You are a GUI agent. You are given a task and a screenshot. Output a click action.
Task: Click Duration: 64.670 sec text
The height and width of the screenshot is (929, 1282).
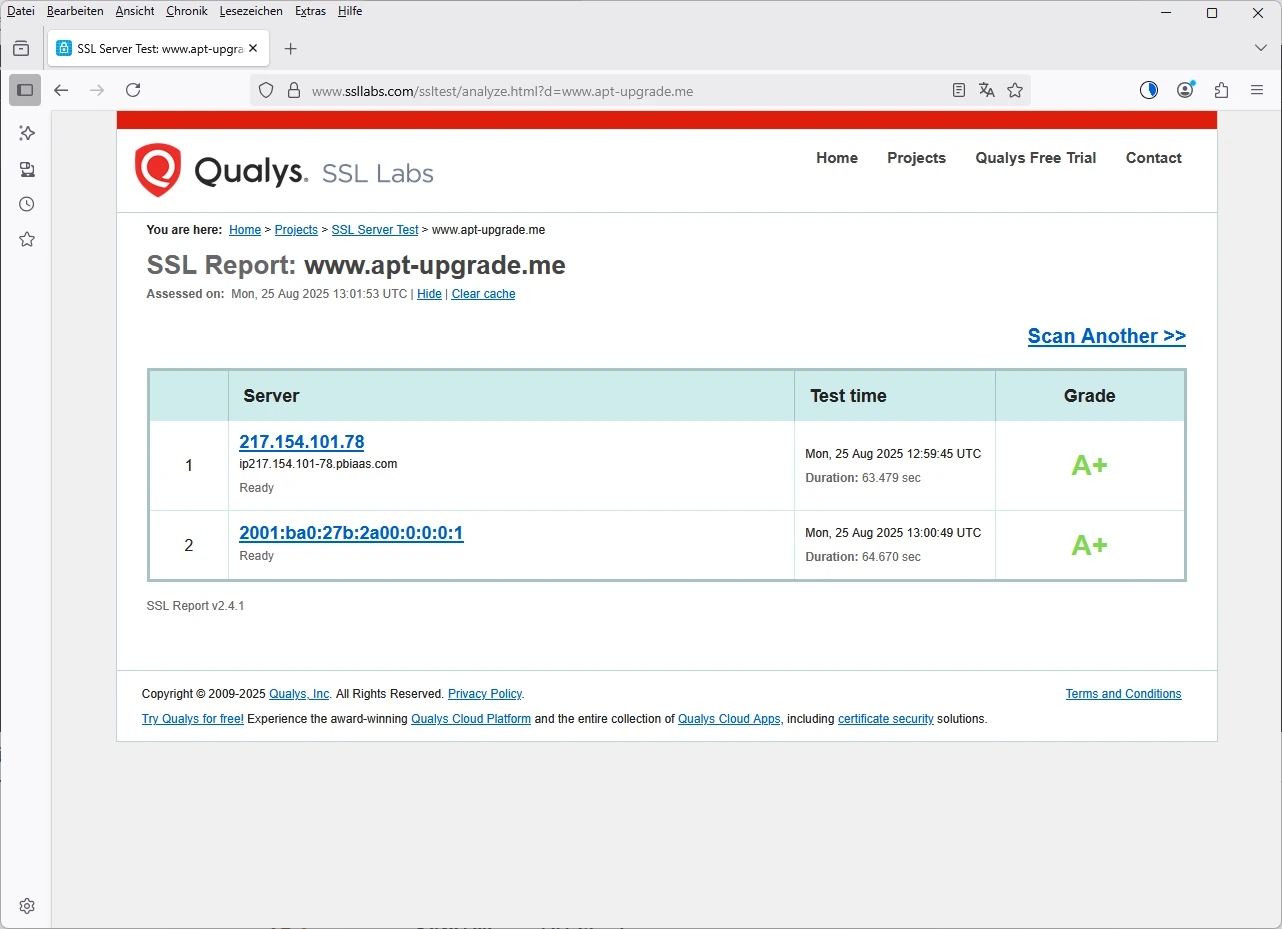pyautogui.click(x=863, y=557)
